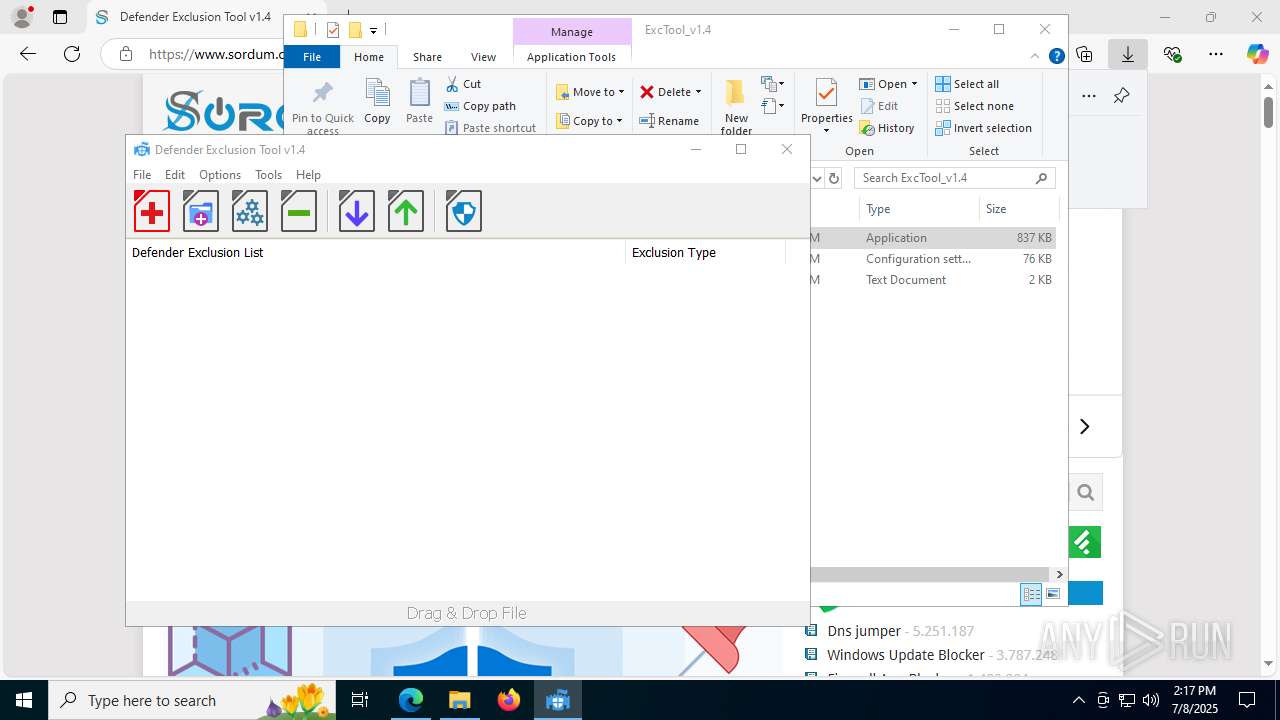
Task: Collapse the Explorer ribbon with the chevron
Action: 1036,56
